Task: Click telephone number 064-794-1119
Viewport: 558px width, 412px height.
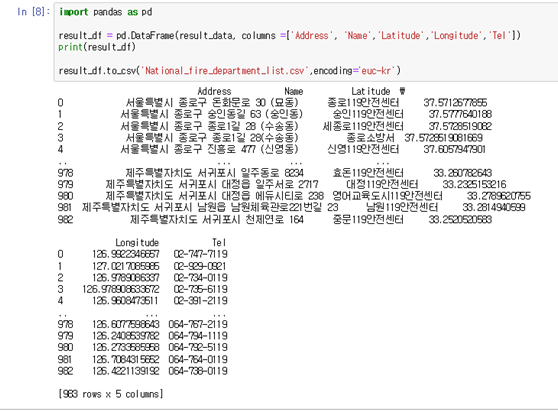Action: pyautogui.click(x=198, y=336)
